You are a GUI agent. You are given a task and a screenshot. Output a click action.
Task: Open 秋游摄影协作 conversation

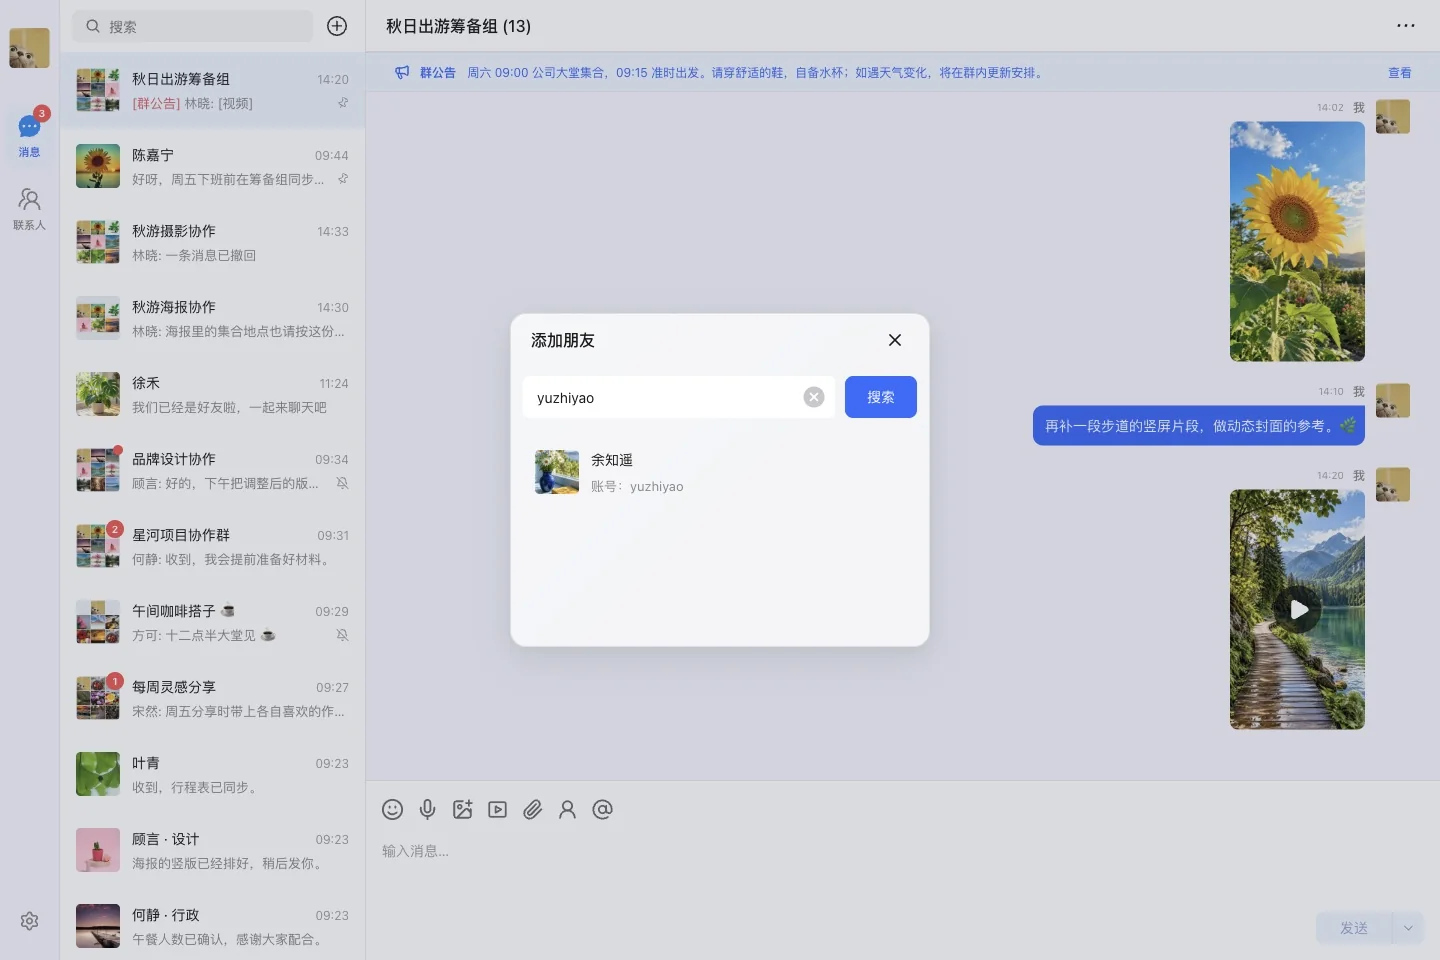[x=212, y=243]
